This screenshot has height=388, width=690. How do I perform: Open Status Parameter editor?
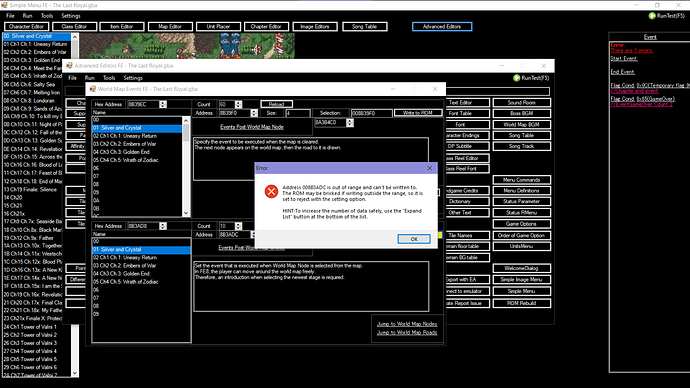pos(521,201)
